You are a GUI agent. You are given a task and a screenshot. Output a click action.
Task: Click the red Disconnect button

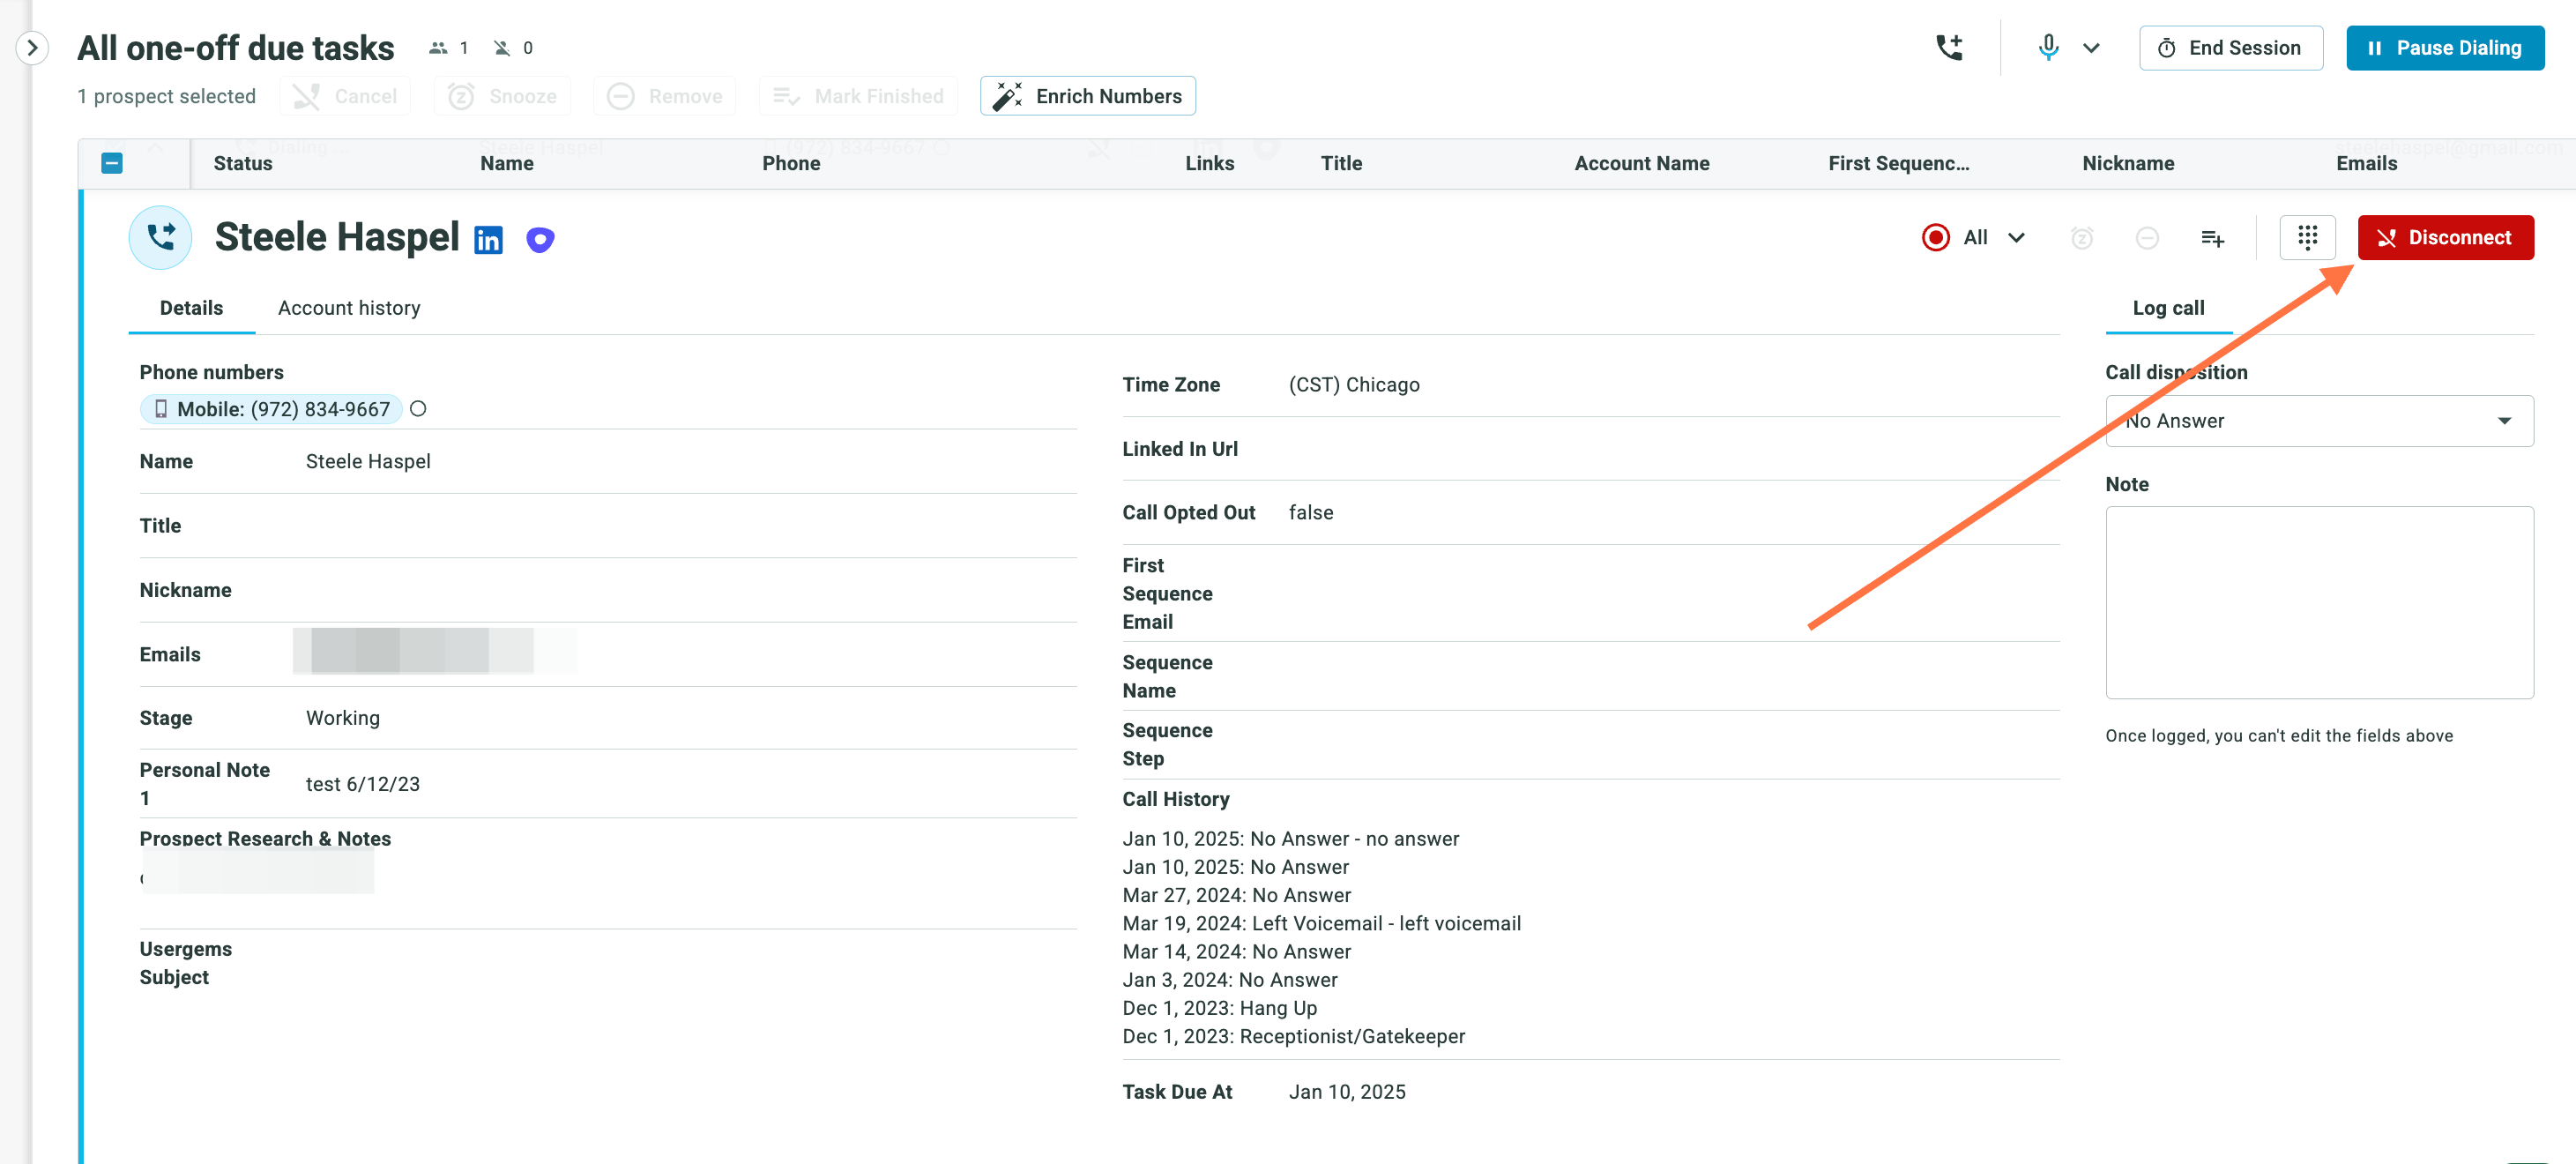[2445, 237]
